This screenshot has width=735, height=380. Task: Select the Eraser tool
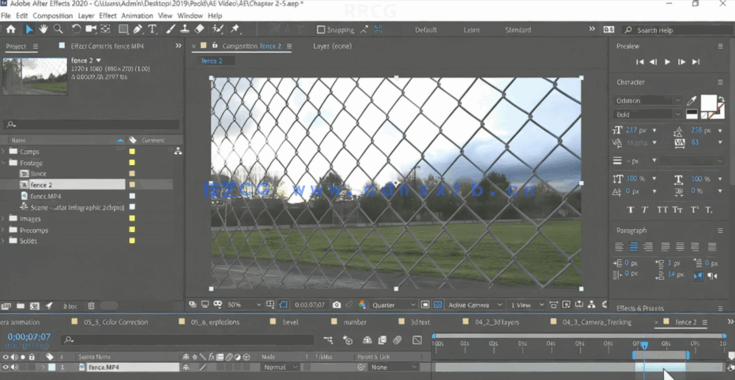[x=199, y=29]
